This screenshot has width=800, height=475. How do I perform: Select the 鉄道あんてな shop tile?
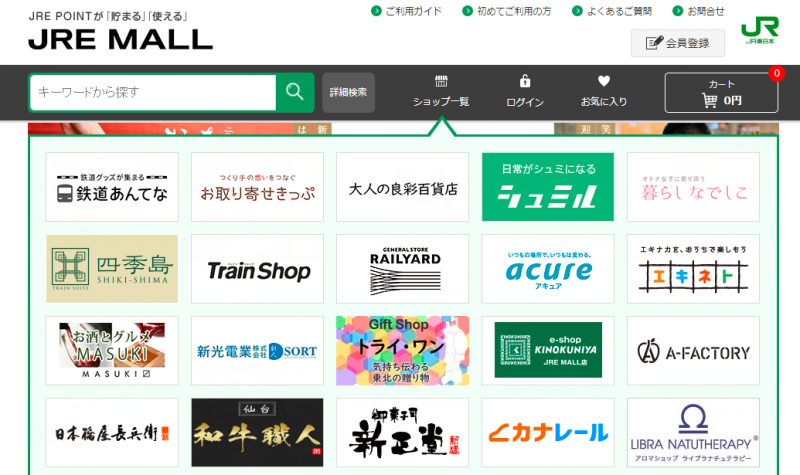(112, 187)
